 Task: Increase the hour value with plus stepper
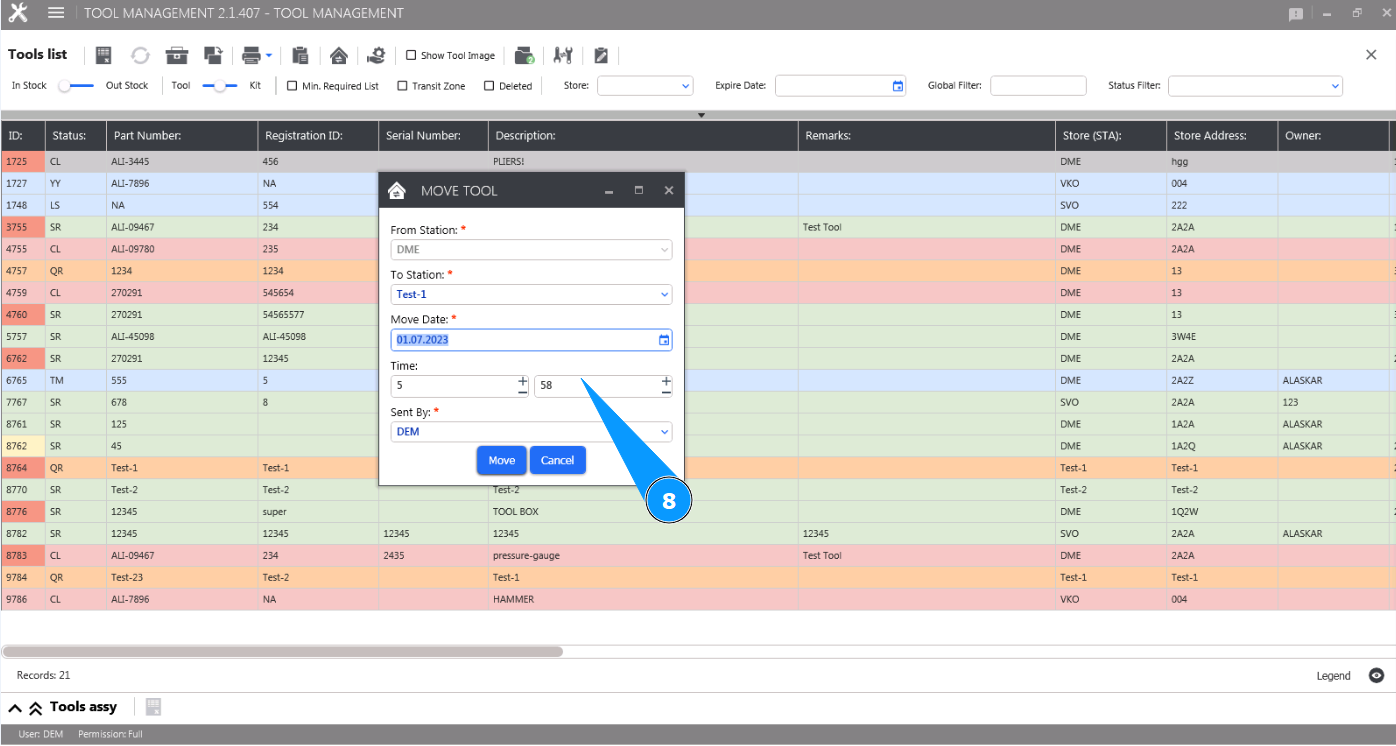pyautogui.click(x=522, y=381)
